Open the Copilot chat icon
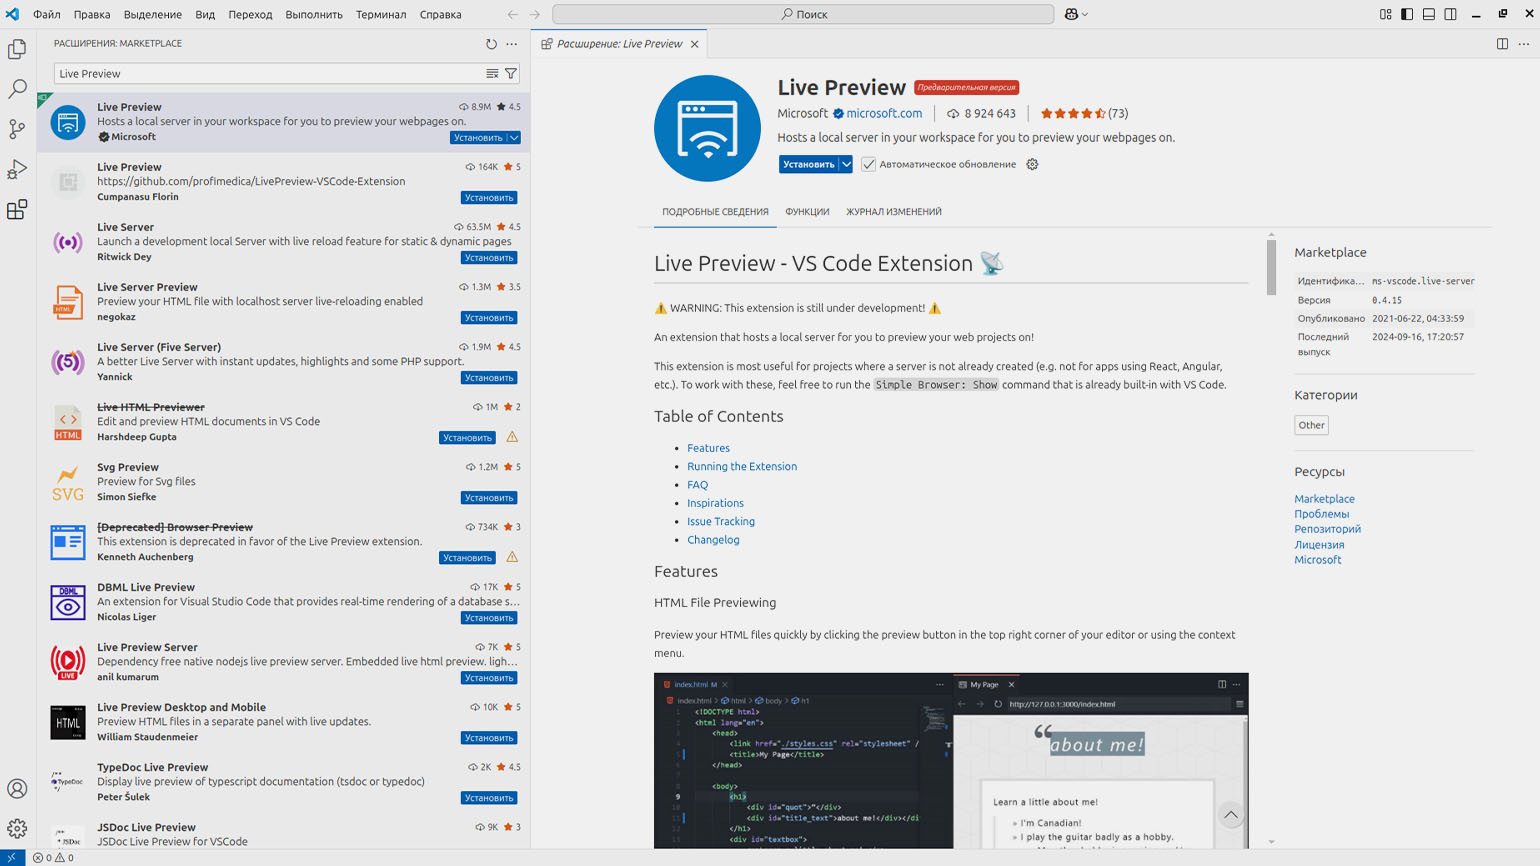 (x=1071, y=14)
